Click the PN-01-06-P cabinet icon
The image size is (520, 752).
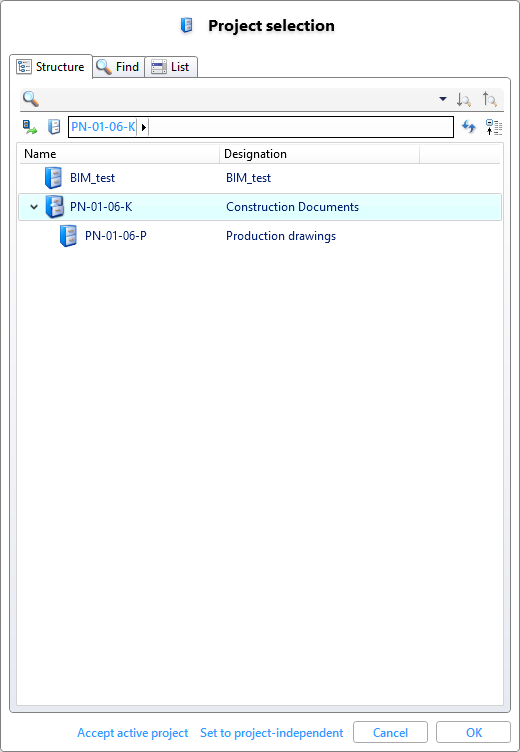pos(68,236)
